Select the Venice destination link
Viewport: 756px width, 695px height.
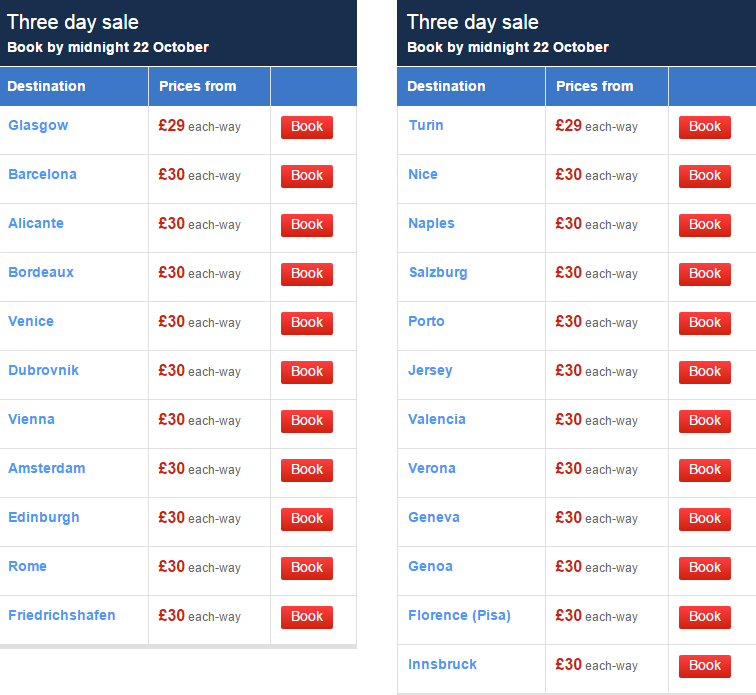31,321
